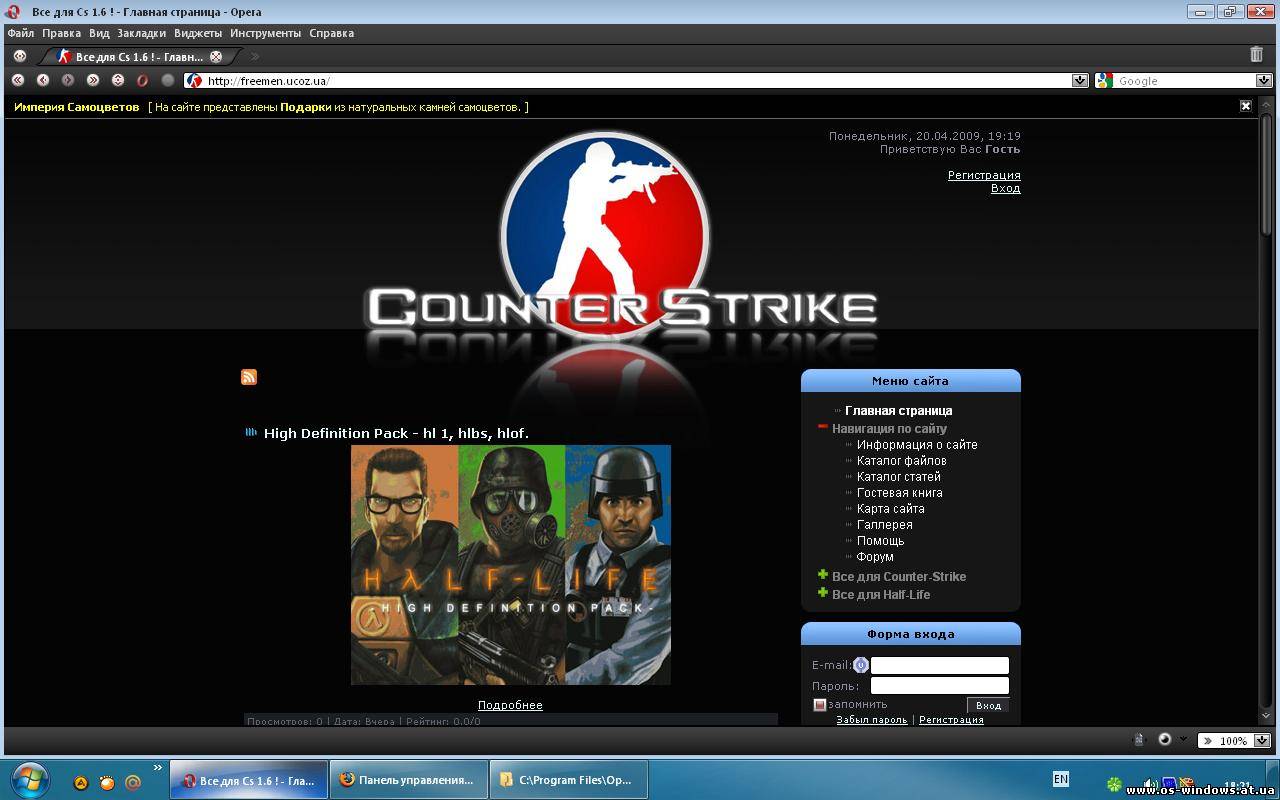Viewport: 1280px width, 800px height.
Task: Open the panel toggle icon left of tabs
Action: [x=19, y=56]
